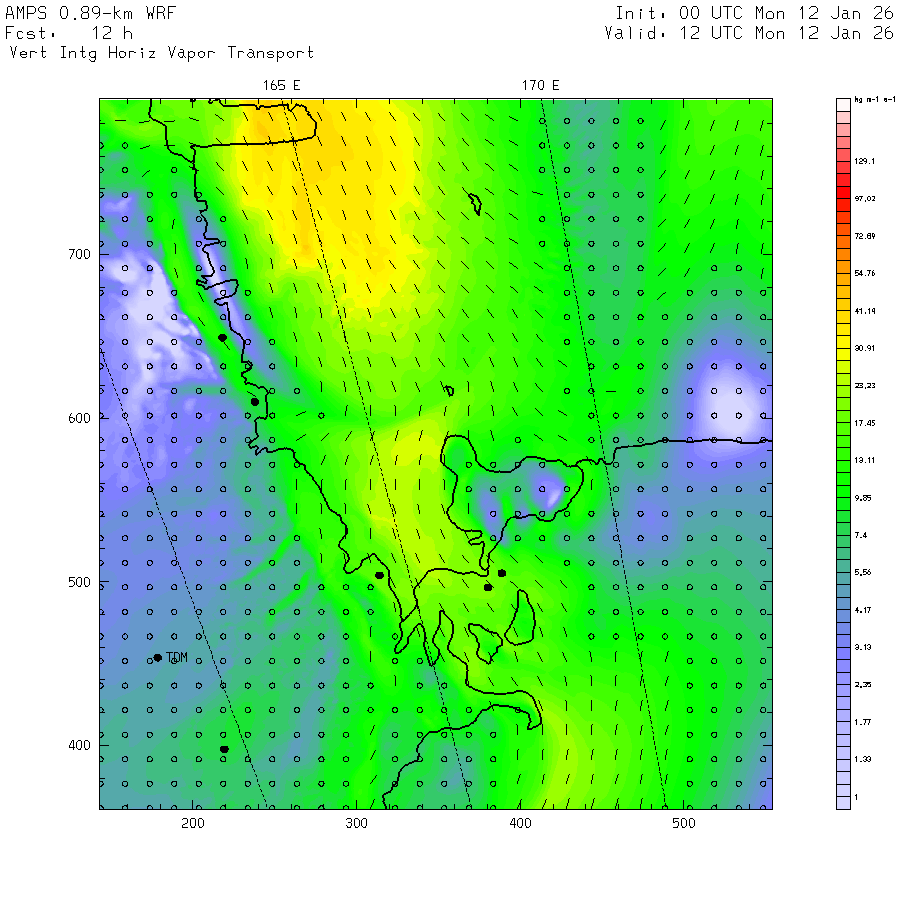Viewport: 900px width, 900px height.
Task: Select the "3.13" colorbar value
Action: click(863, 647)
